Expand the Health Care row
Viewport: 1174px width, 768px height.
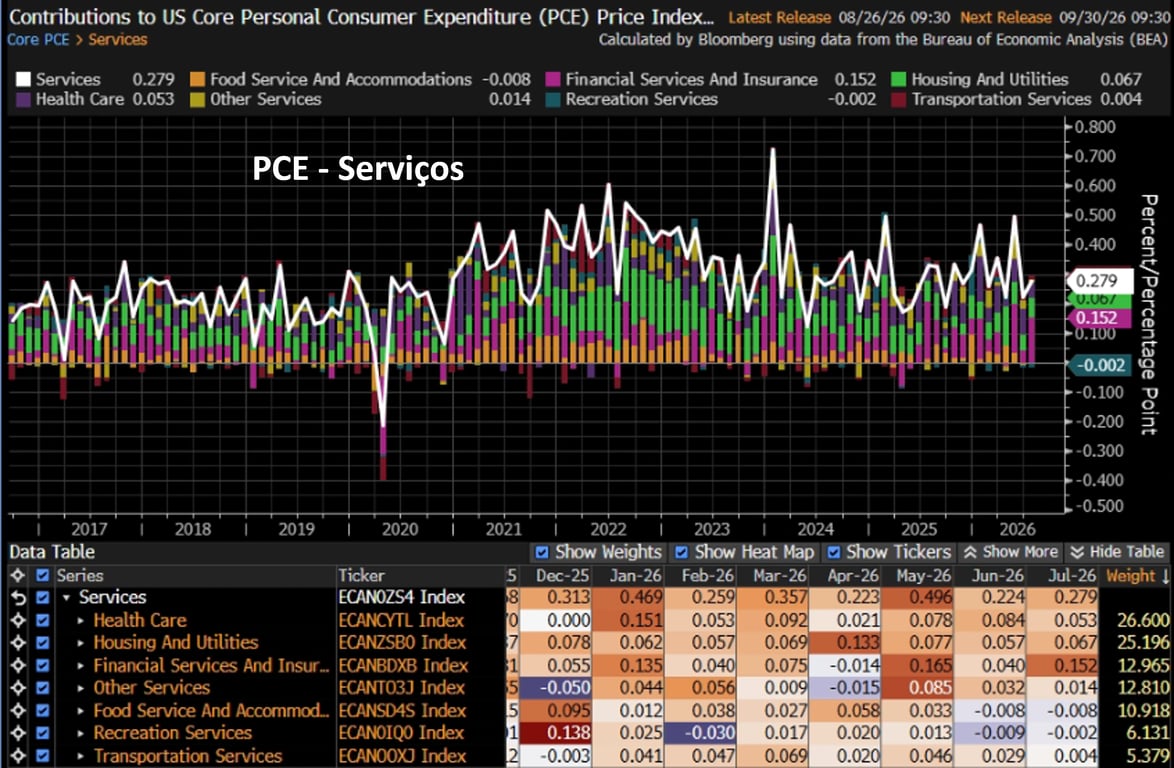[81, 621]
